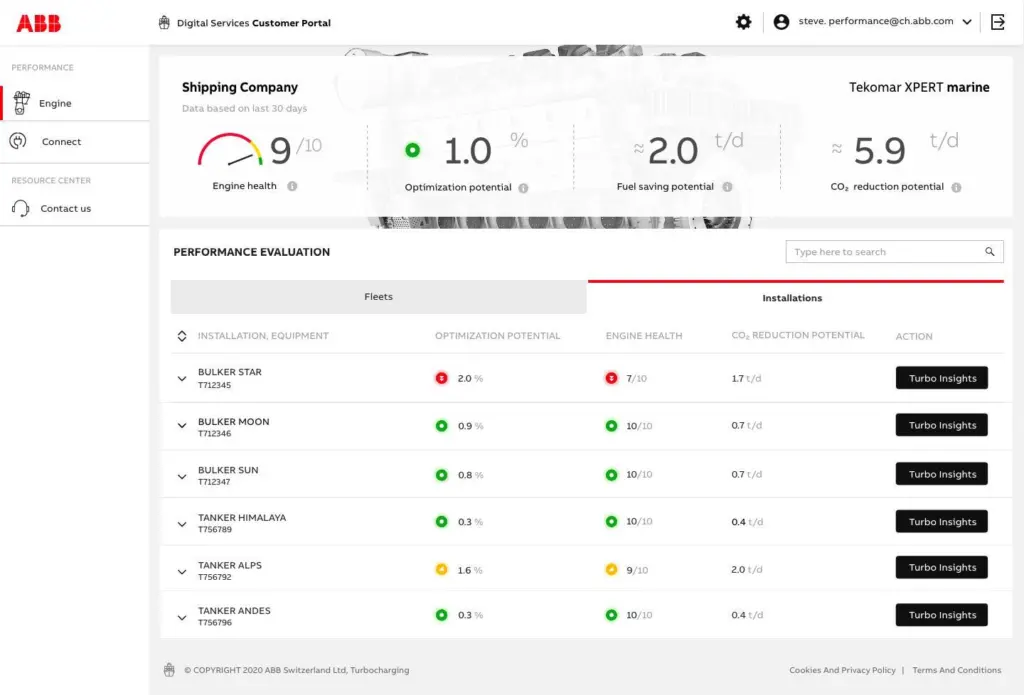1024x695 pixels.
Task: Click the steve.performance@ch.abb.com account email
Action: pyautogui.click(x=876, y=21)
